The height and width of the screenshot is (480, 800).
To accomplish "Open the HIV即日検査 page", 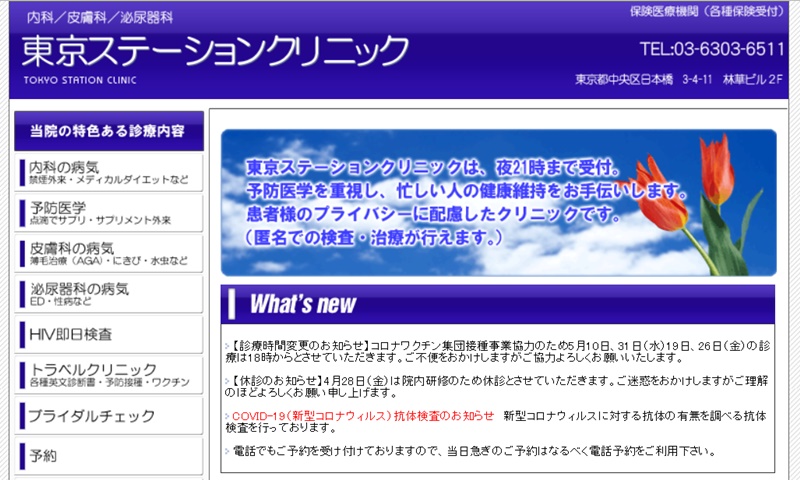I will tap(110, 334).
